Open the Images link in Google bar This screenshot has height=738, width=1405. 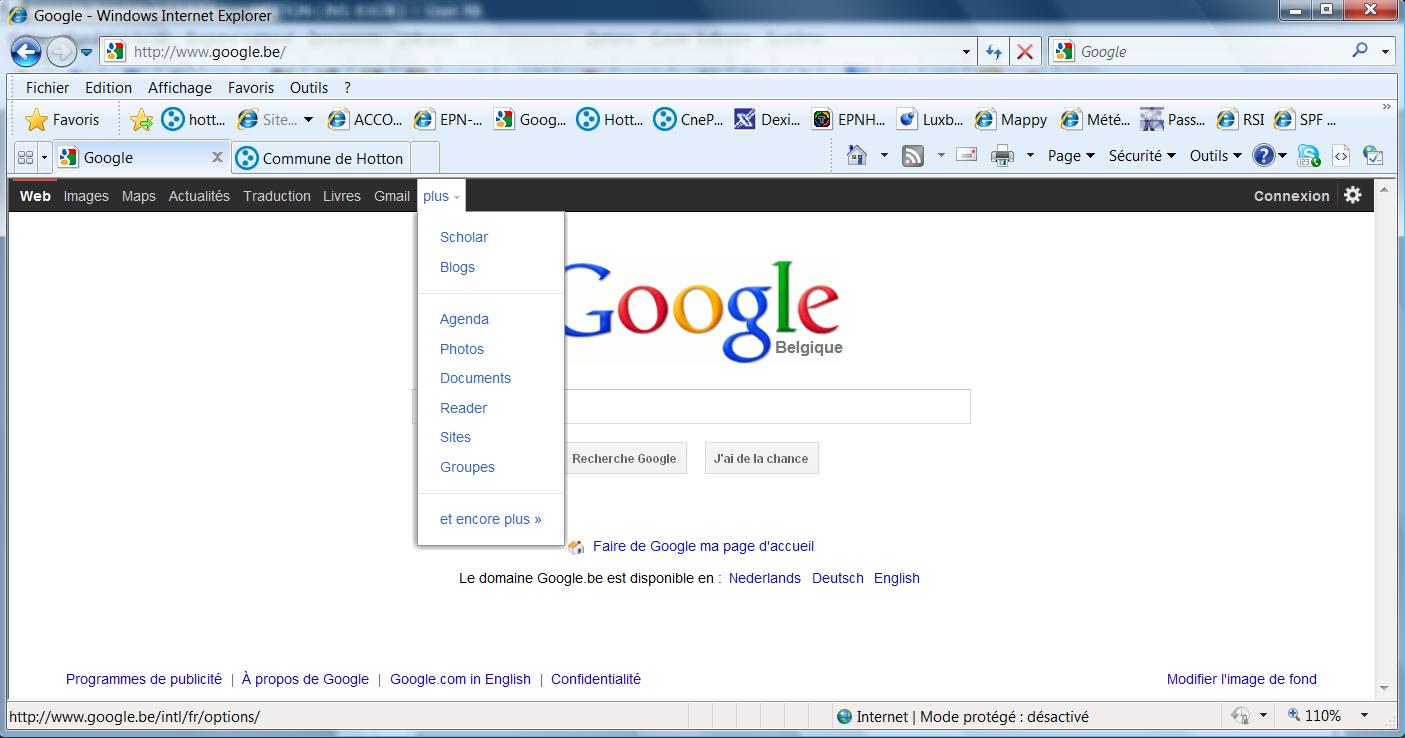[x=86, y=196]
